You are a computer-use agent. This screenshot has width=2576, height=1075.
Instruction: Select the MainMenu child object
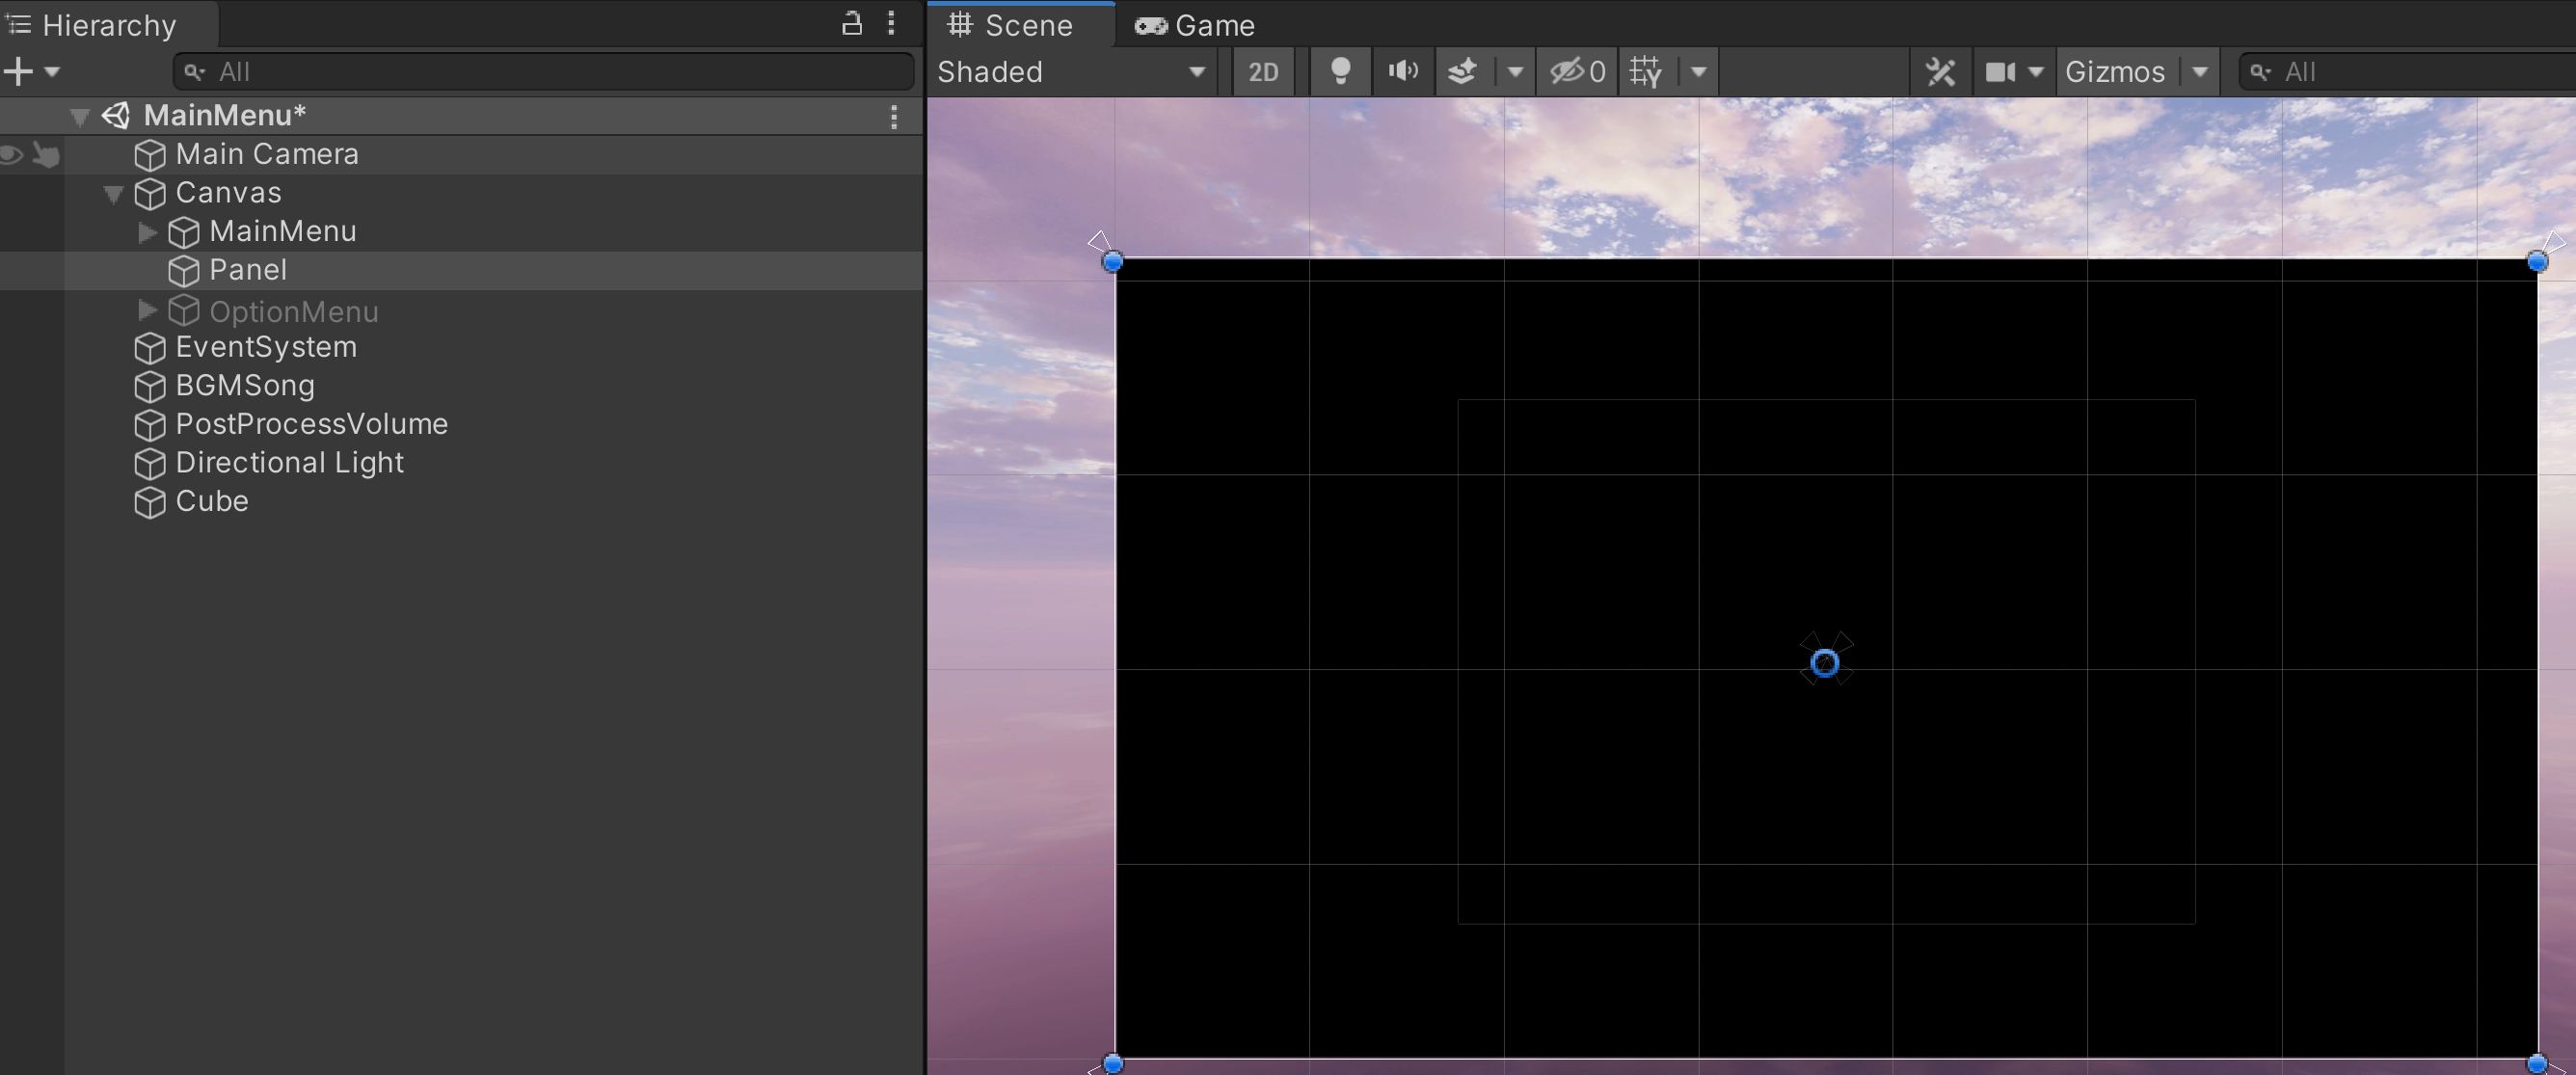point(283,231)
